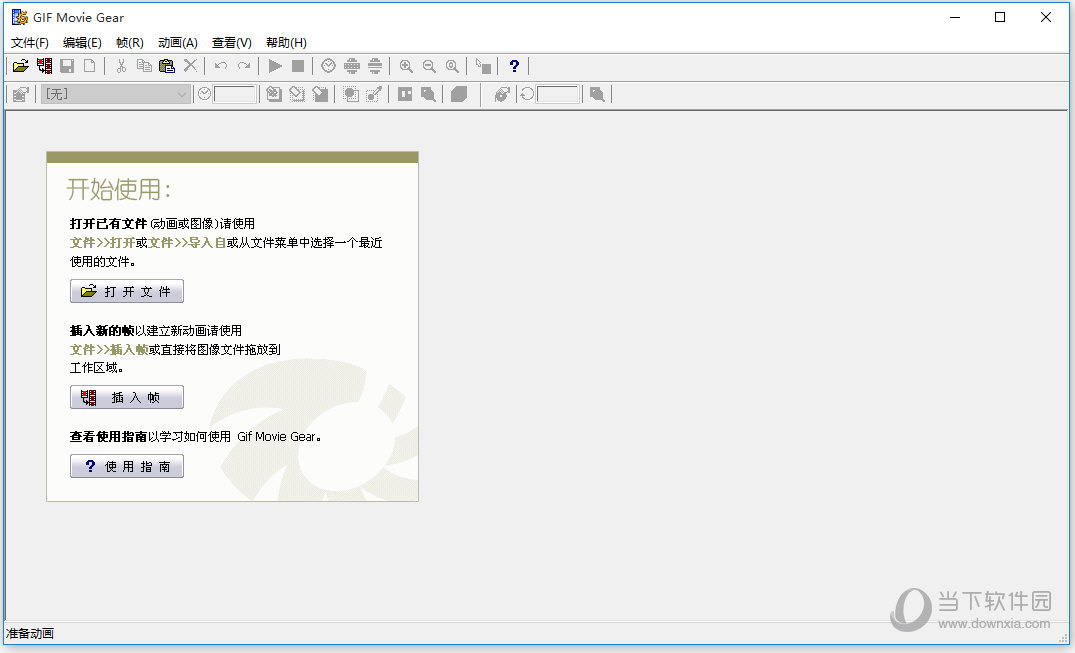The image size is (1075, 653).
Task: Click the cursor selection tool icon
Action: (x=483, y=66)
